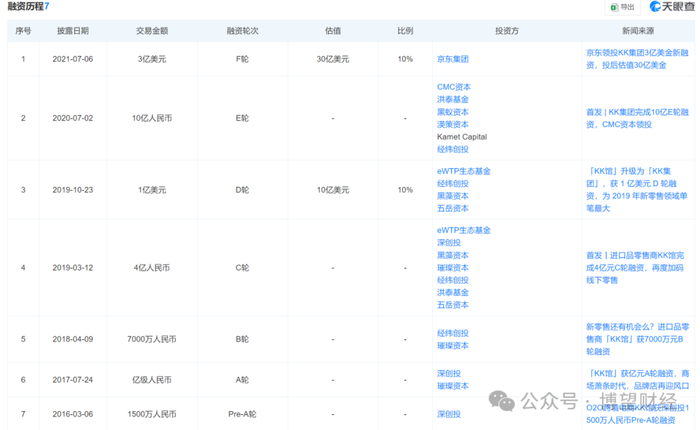The width and height of the screenshot is (700, 430).
Task: Select valuation cell 10亿美元
Action: pos(333,190)
